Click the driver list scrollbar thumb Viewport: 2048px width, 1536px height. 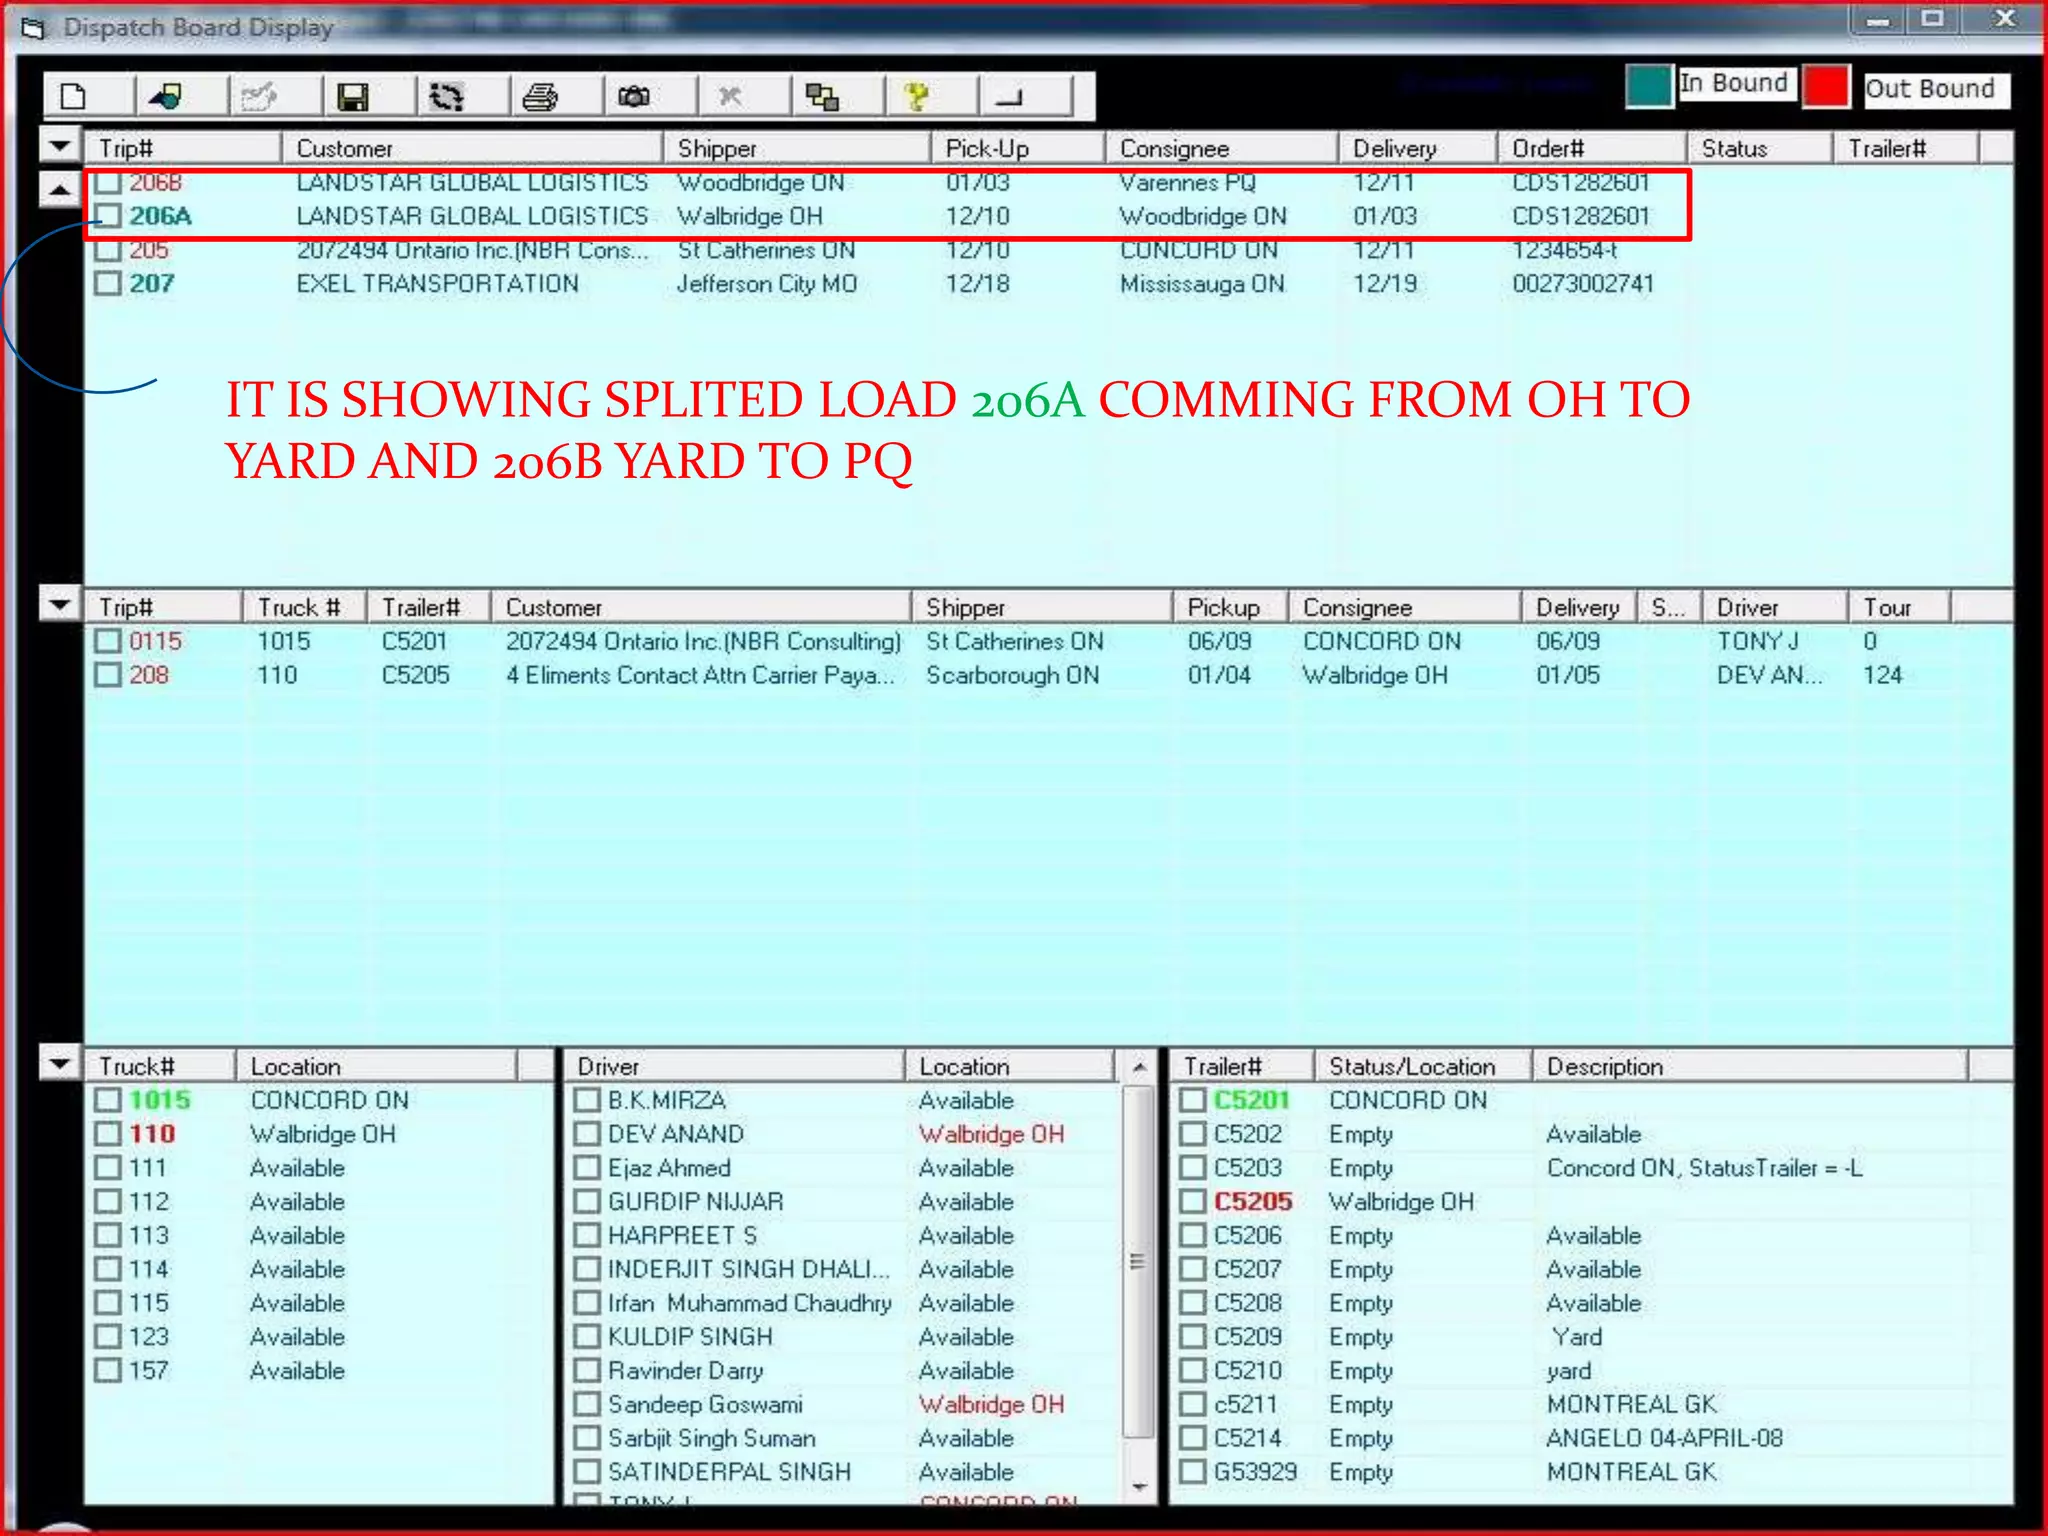[x=1138, y=1261]
